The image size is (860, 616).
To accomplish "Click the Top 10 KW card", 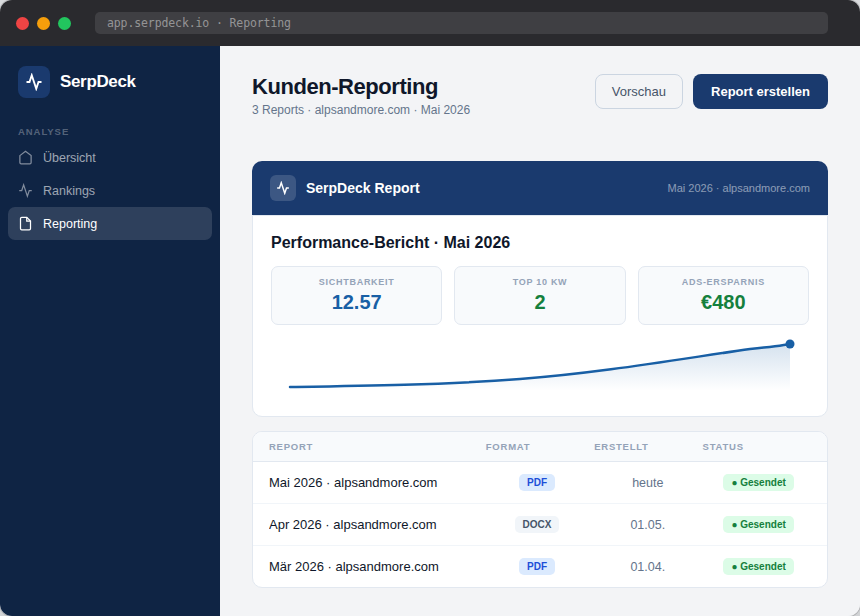I will coord(540,296).
